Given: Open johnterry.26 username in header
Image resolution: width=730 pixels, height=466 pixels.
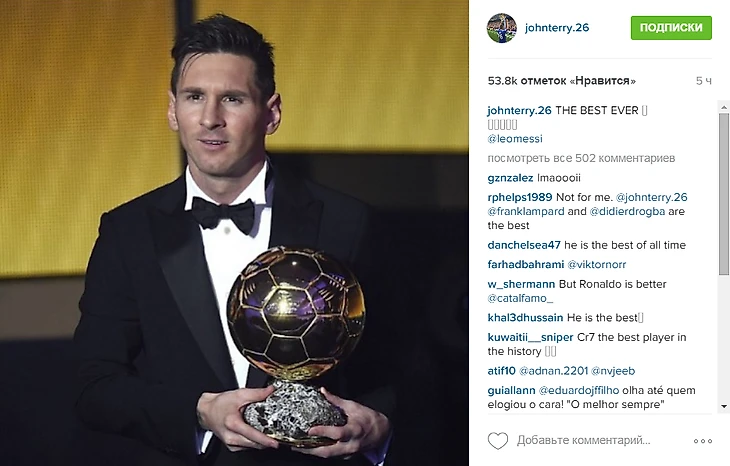Looking at the screenshot, I should (557, 27).
